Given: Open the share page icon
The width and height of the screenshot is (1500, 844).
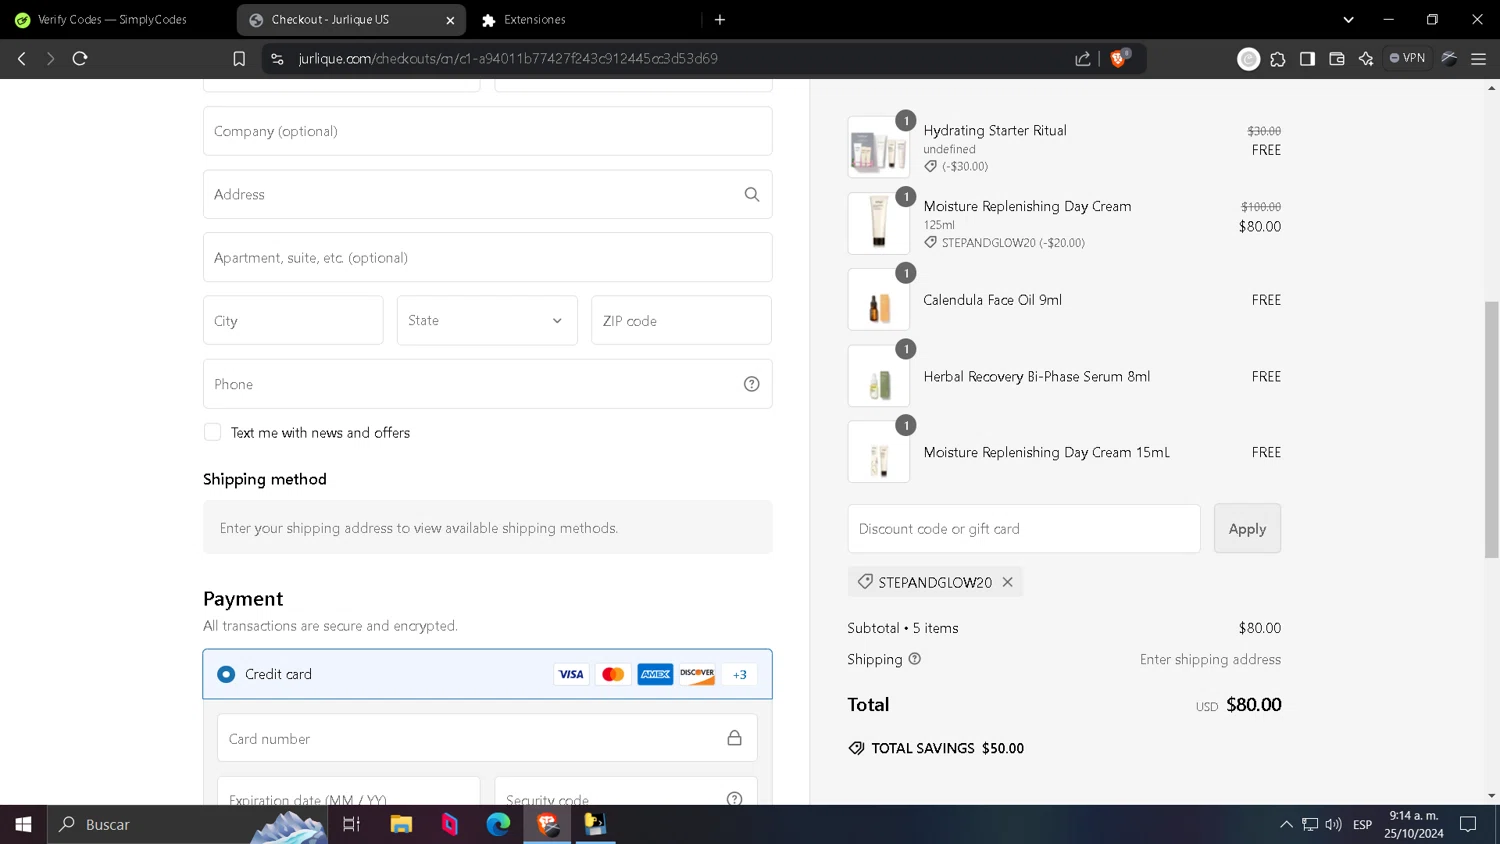Looking at the screenshot, I should [x=1083, y=59].
